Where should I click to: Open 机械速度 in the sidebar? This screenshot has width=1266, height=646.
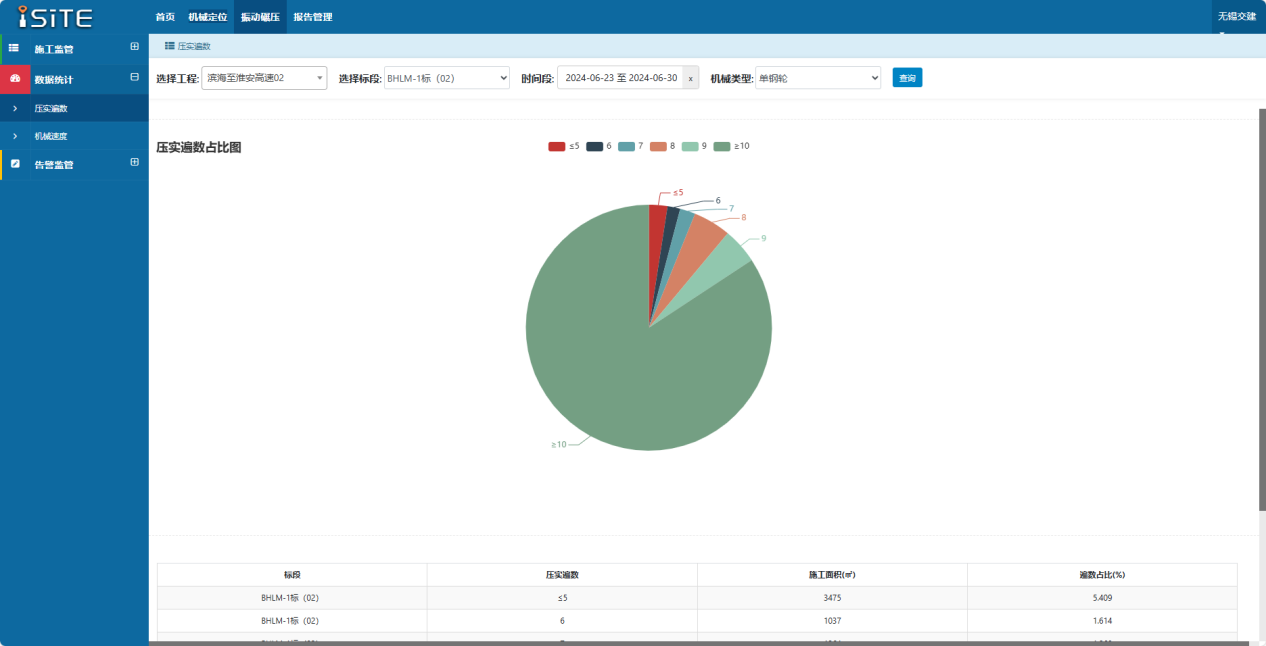tap(51, 136)
